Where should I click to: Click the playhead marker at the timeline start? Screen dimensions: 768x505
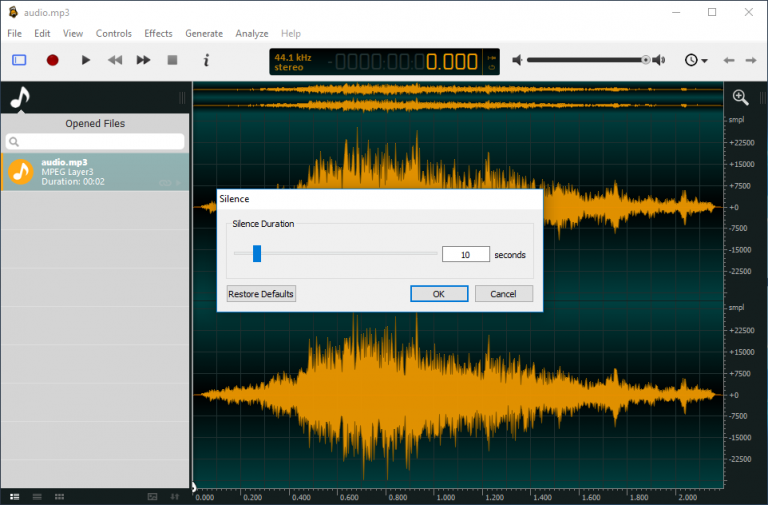tap(194, 486)
